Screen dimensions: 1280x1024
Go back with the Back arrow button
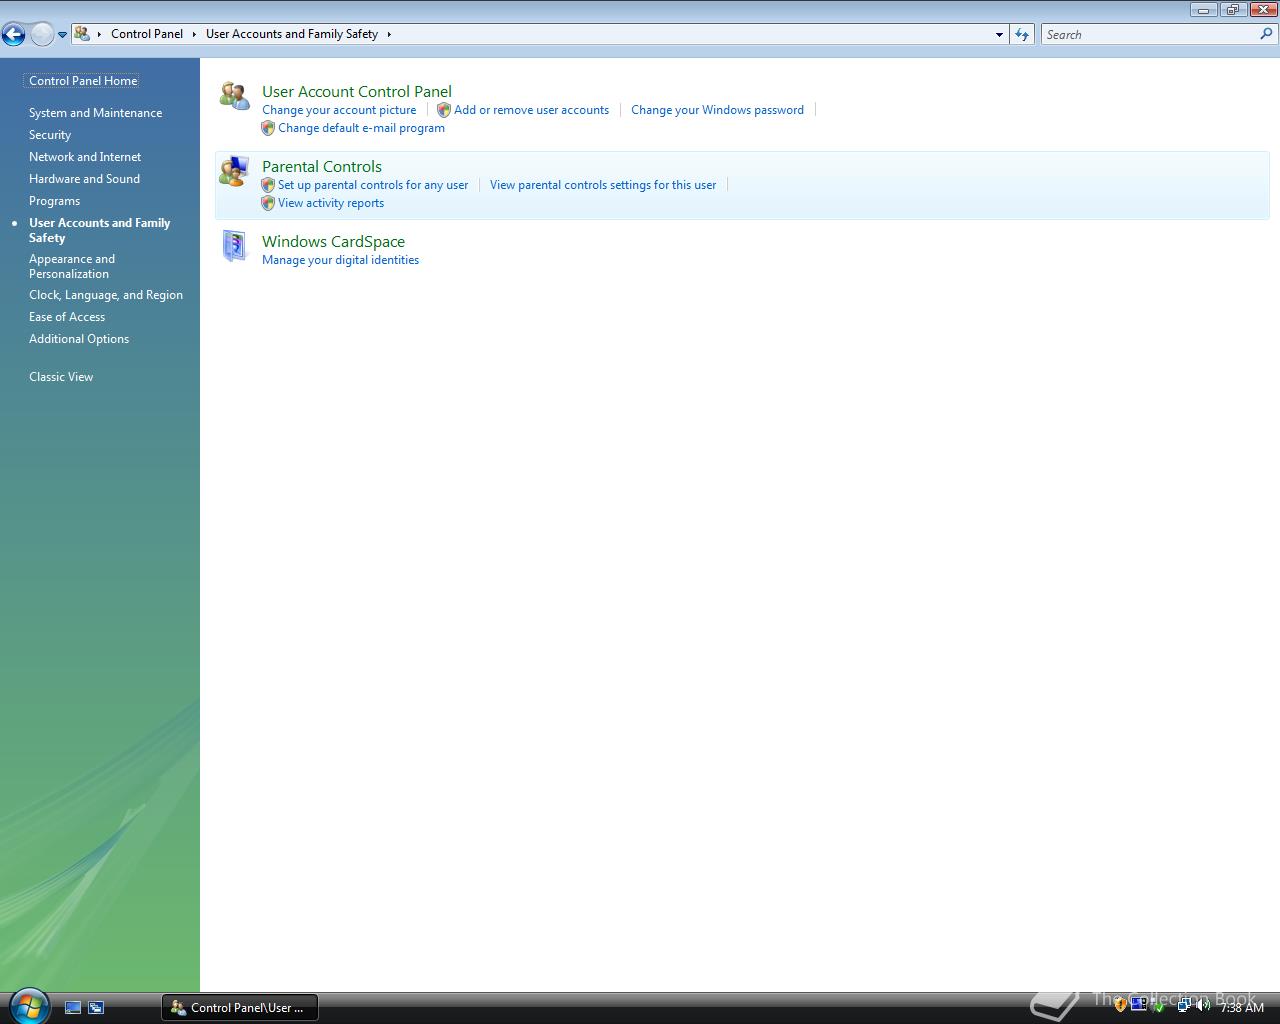(13, 34)
